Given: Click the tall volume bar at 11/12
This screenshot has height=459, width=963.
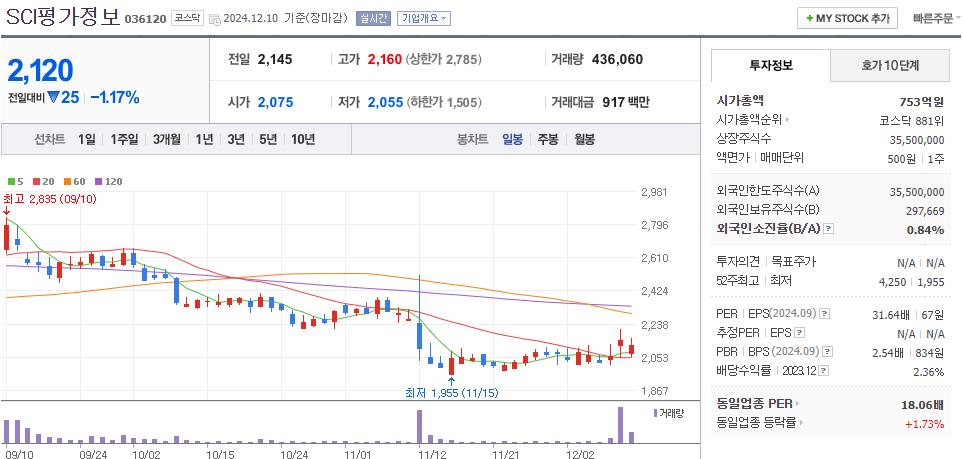Looking at the screenshot, I should pyautogui.click(x=419, y=426).
